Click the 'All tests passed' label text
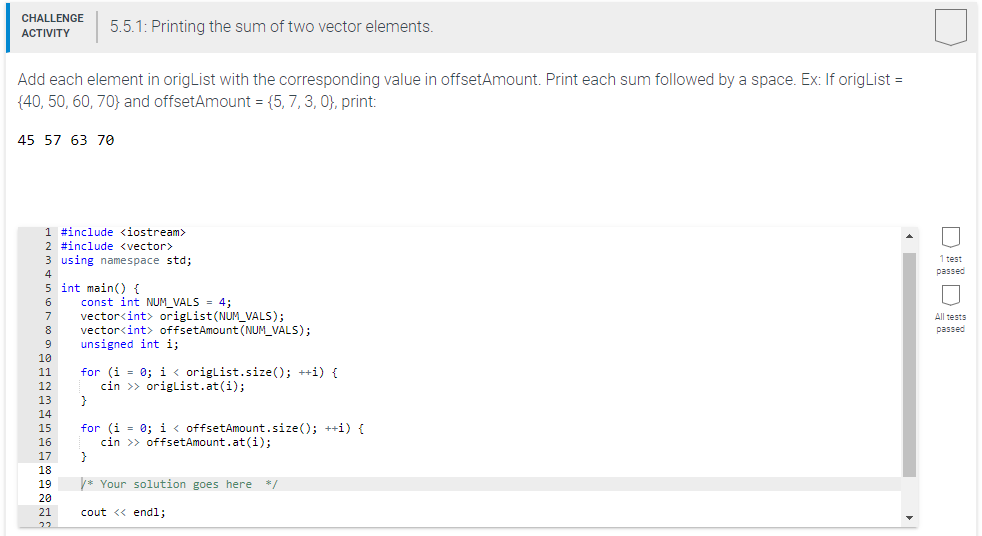Image resolution: width=982 pixels, height=536 pixels. pos(950,323)
